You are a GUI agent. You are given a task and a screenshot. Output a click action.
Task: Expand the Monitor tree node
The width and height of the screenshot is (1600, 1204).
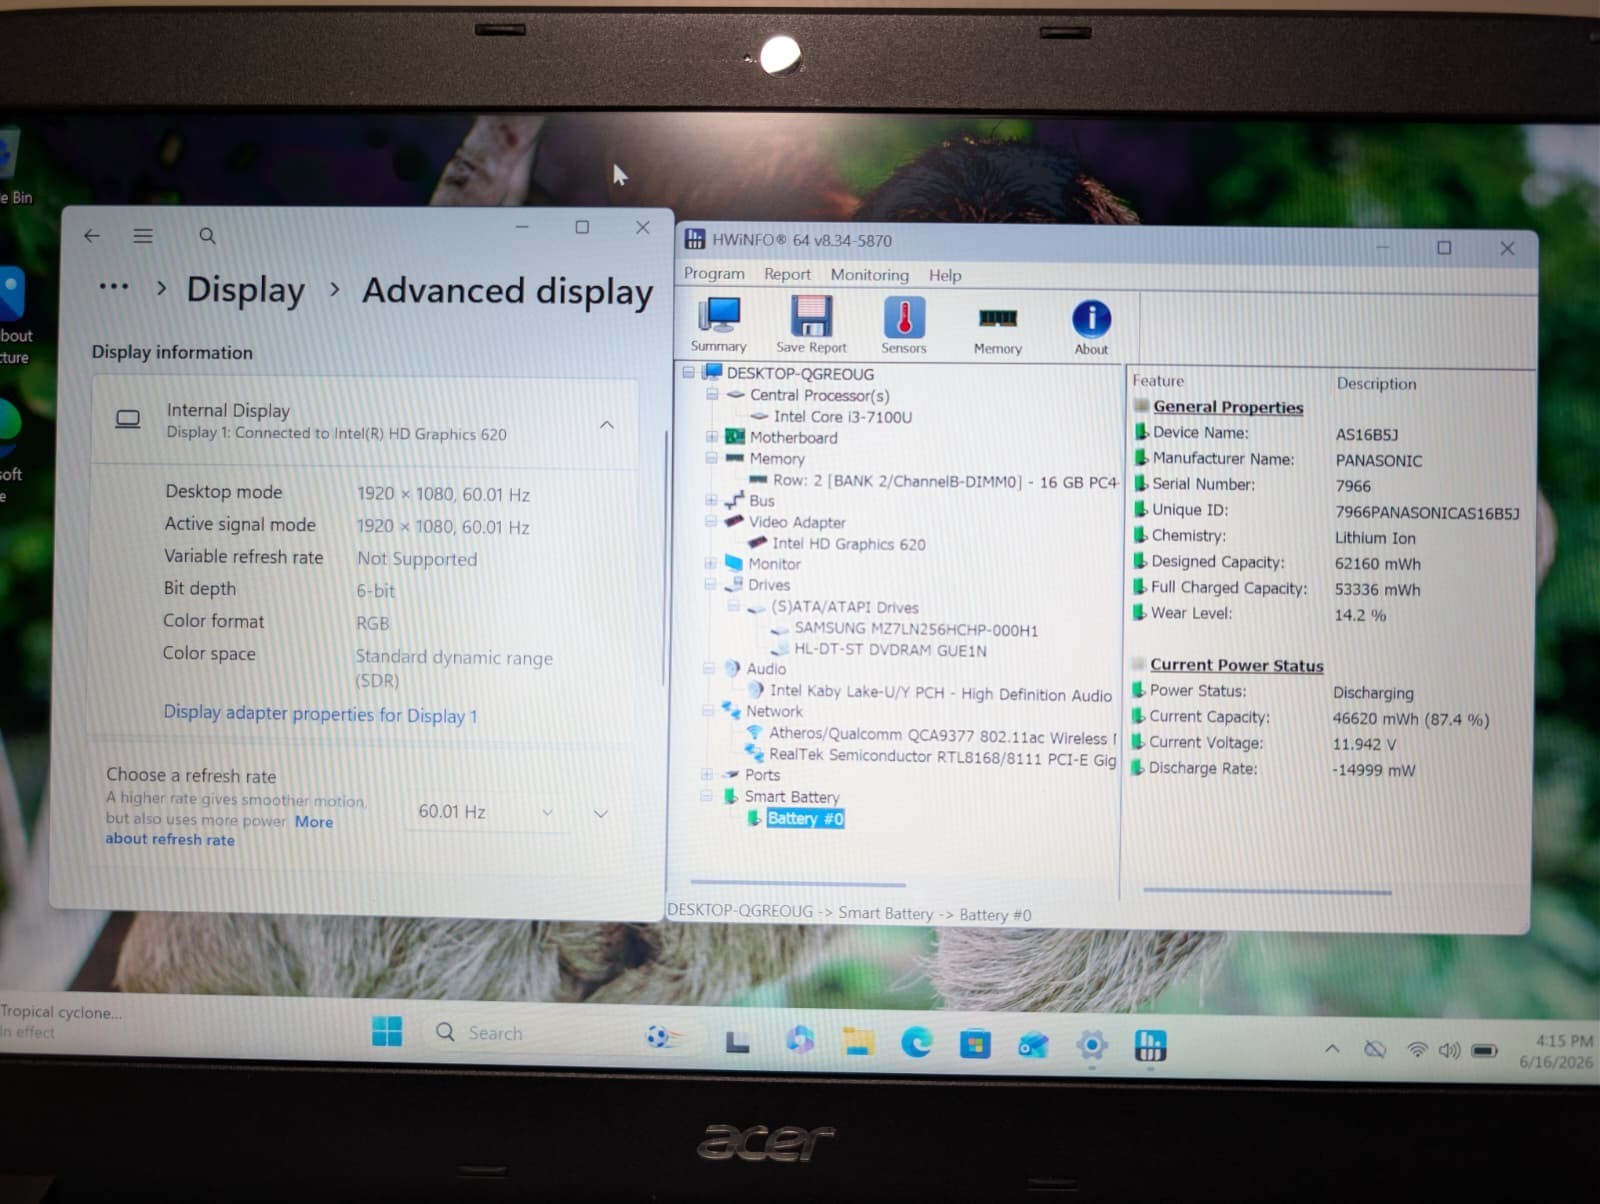(710, 563)
